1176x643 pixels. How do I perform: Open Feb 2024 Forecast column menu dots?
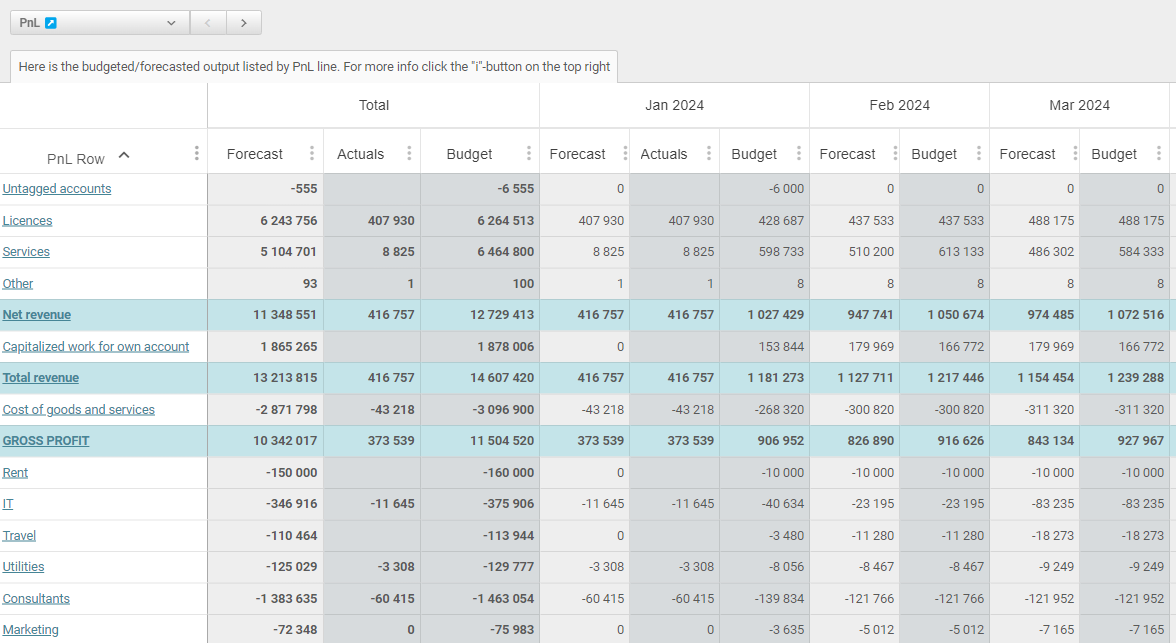click(x=889, y=154)
